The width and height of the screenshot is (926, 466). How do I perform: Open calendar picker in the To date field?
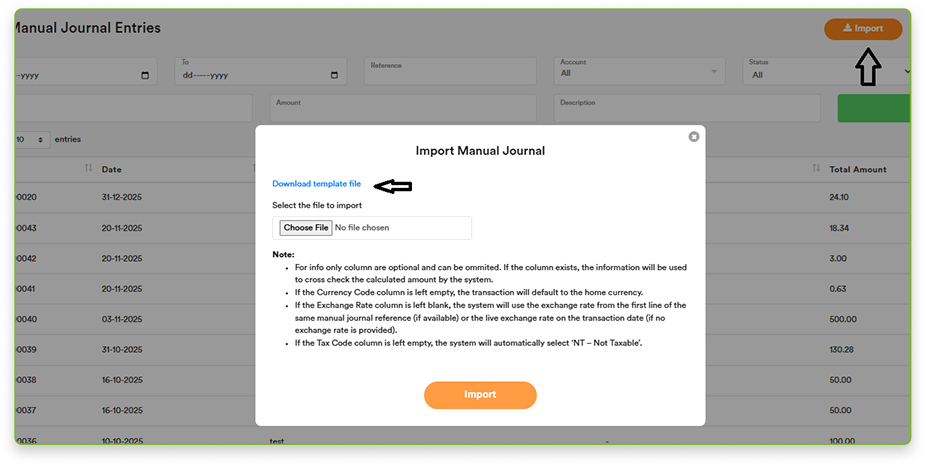(x=335, y=76)
